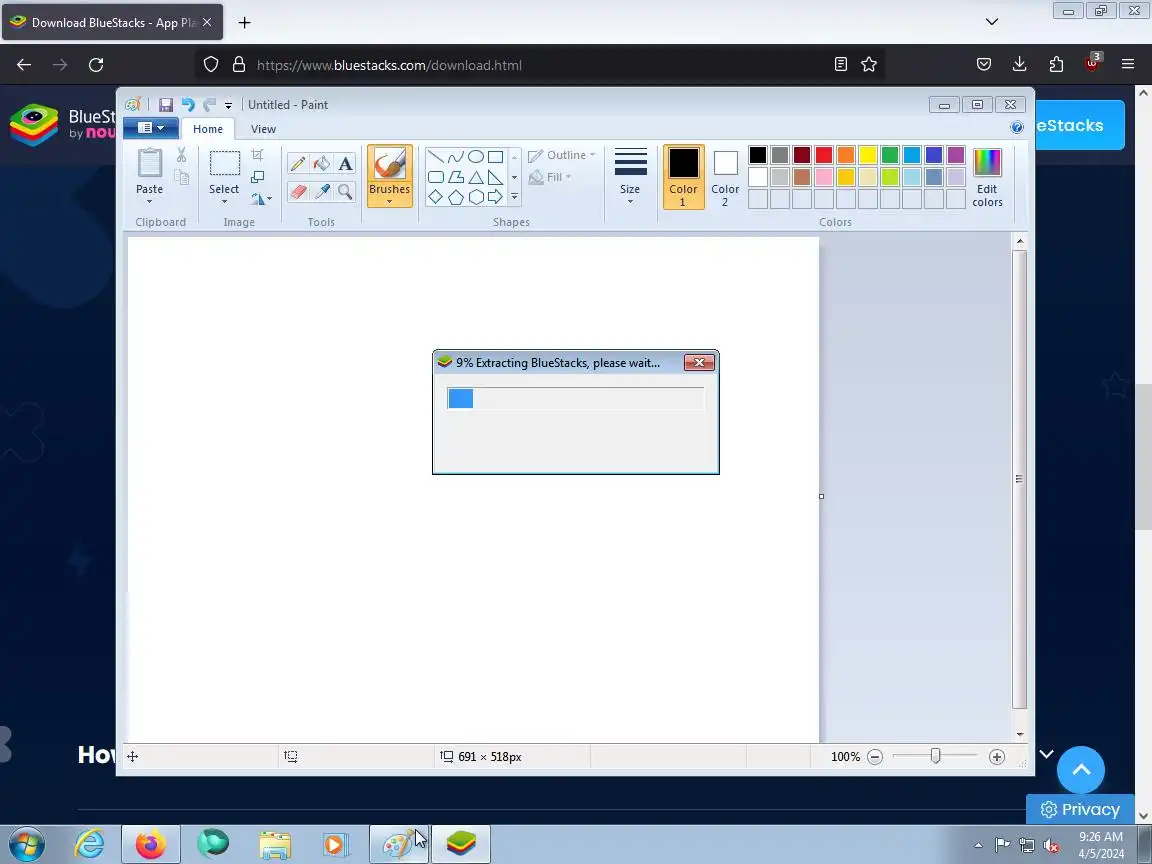Viewport: 1152px width, 864px height.
Task: Select the Fill with color bucket tool
Action: coord(321,163)
